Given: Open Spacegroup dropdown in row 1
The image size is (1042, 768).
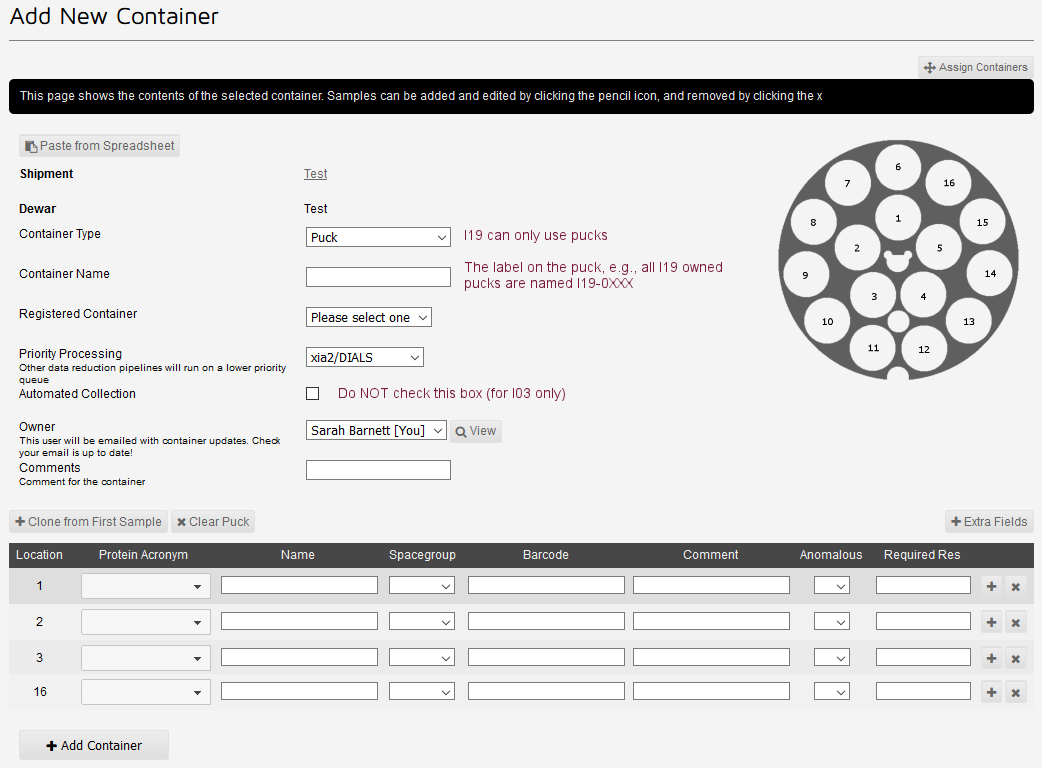Looking at the screenshot, I should click(422, 585).
